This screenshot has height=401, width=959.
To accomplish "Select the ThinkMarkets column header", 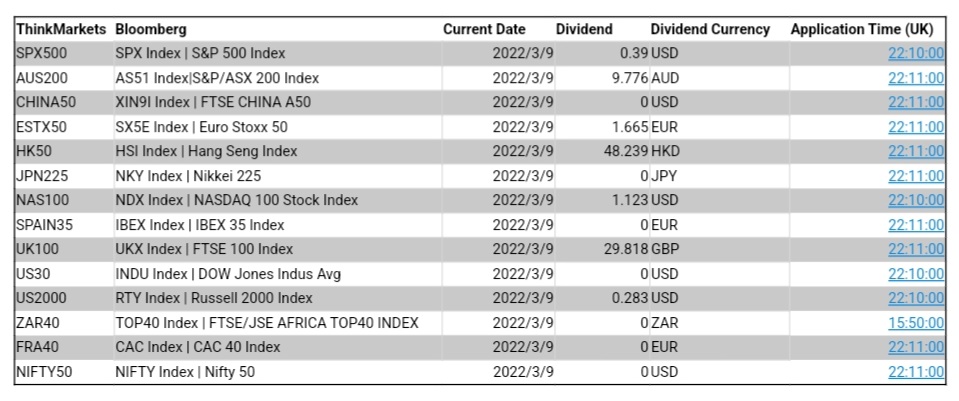I will click(62, 30).
